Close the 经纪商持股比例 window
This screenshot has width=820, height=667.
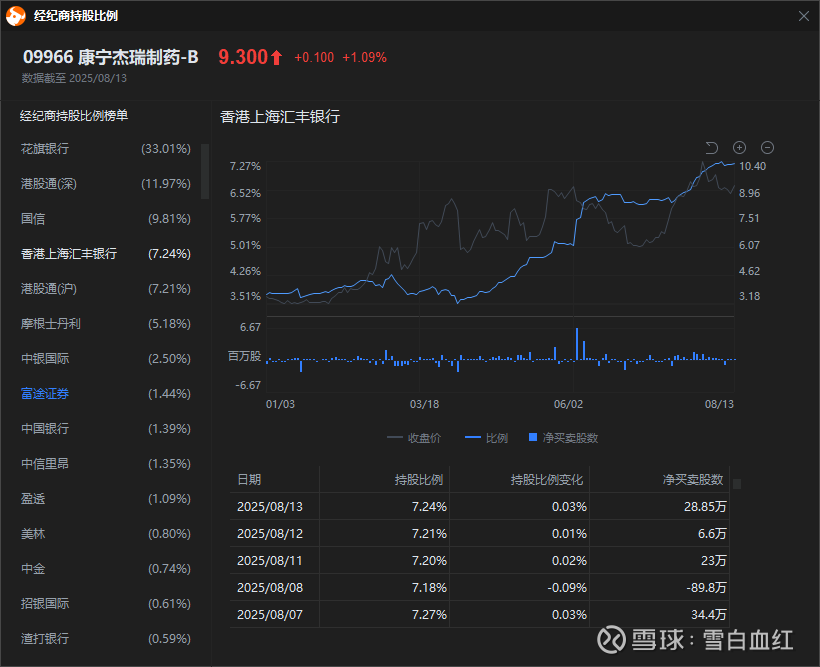pyautogui.click(x=804, y=16)
